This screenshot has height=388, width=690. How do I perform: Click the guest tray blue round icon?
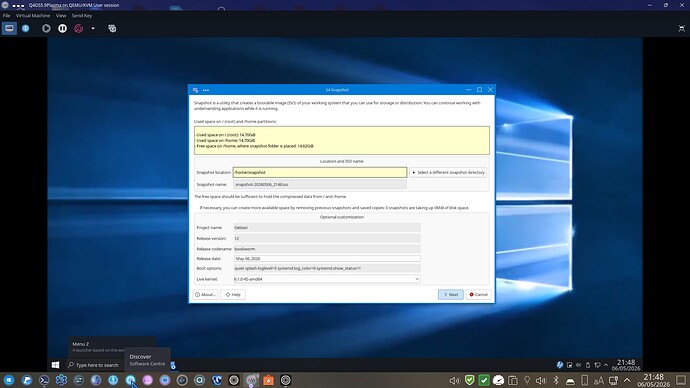(x=560, y=365)
